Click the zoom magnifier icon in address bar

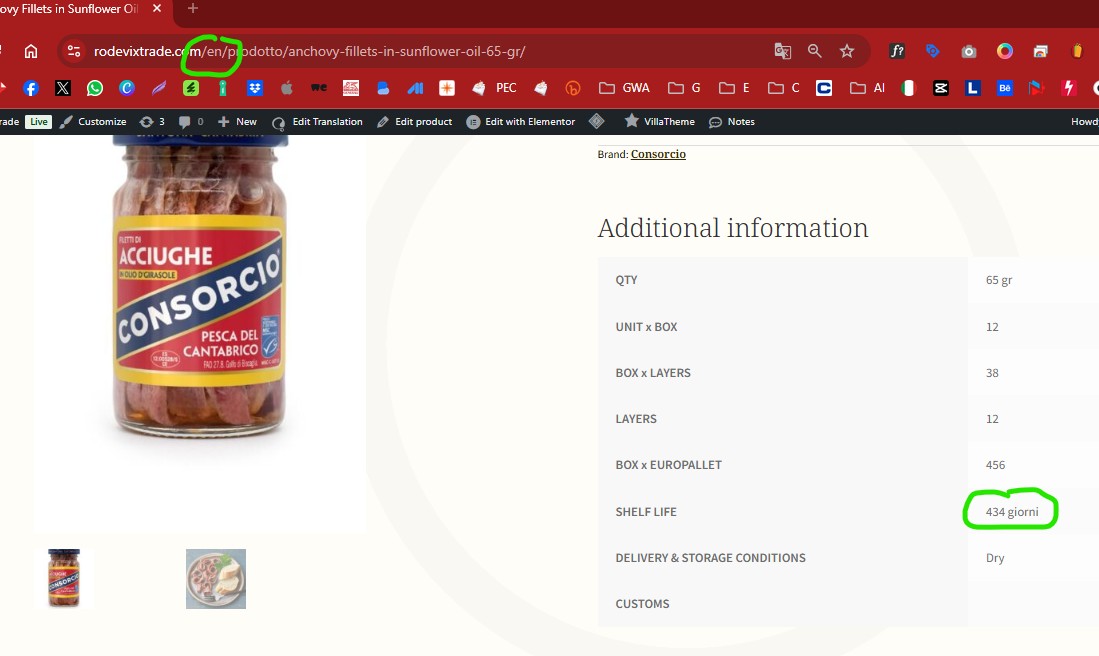[x=814, y=51]
